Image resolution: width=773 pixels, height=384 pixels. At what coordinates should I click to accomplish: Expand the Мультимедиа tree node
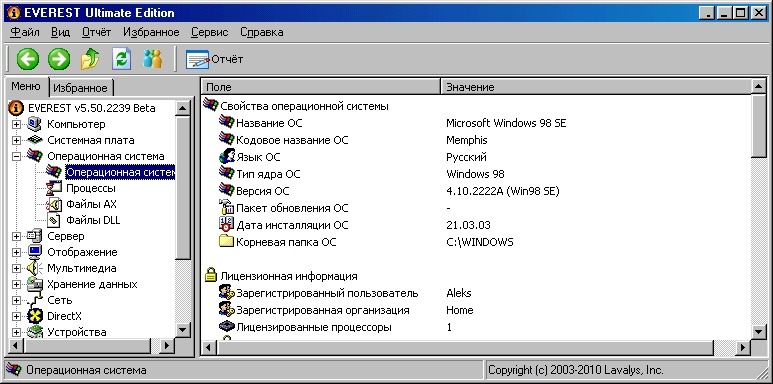point(16,268)
